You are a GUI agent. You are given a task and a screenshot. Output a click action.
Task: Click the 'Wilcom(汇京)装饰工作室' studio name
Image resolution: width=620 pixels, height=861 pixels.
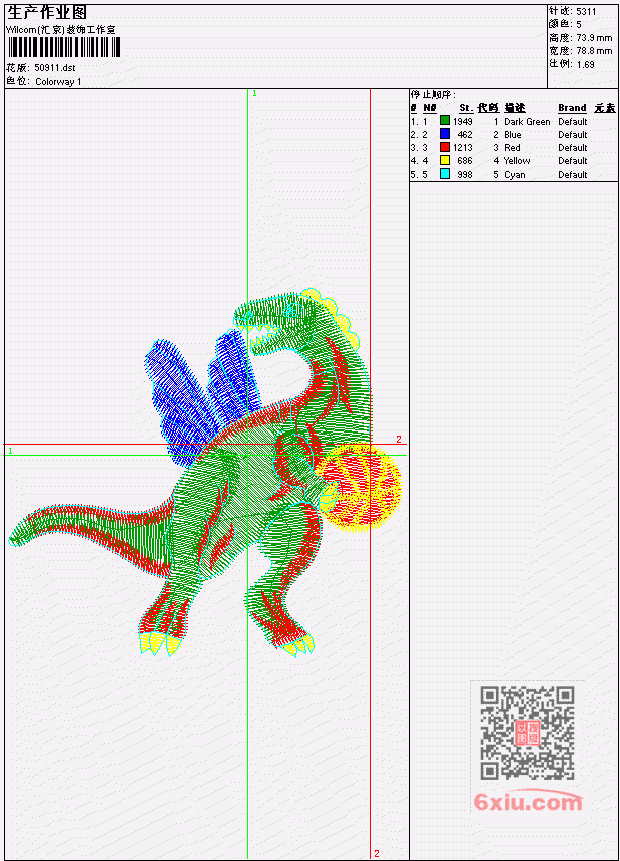(61, 30)
